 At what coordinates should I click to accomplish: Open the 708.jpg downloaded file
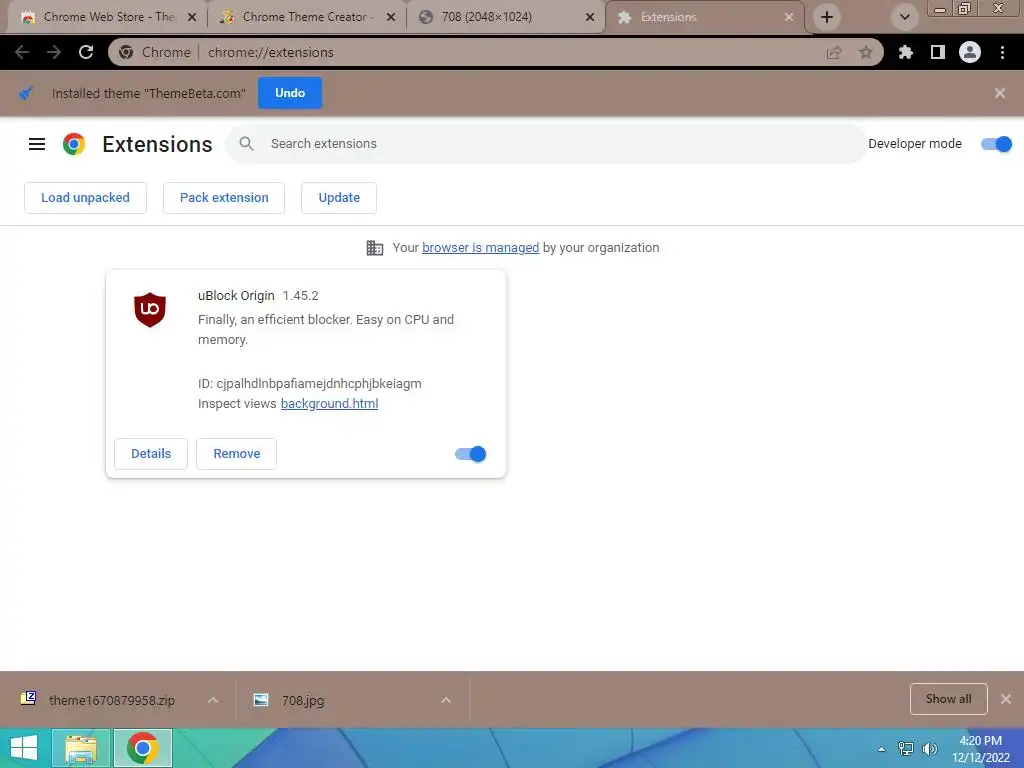tap(303, 700)
